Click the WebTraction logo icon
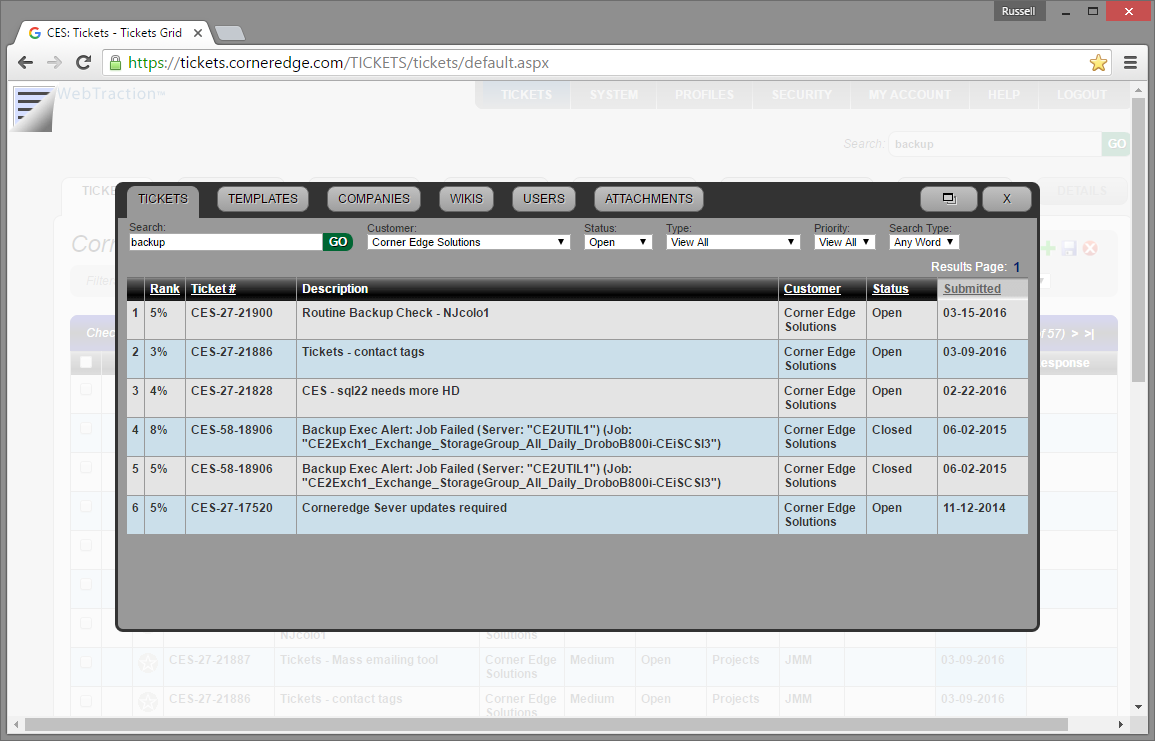The image size is (1155, 741). tap(33, 109)
